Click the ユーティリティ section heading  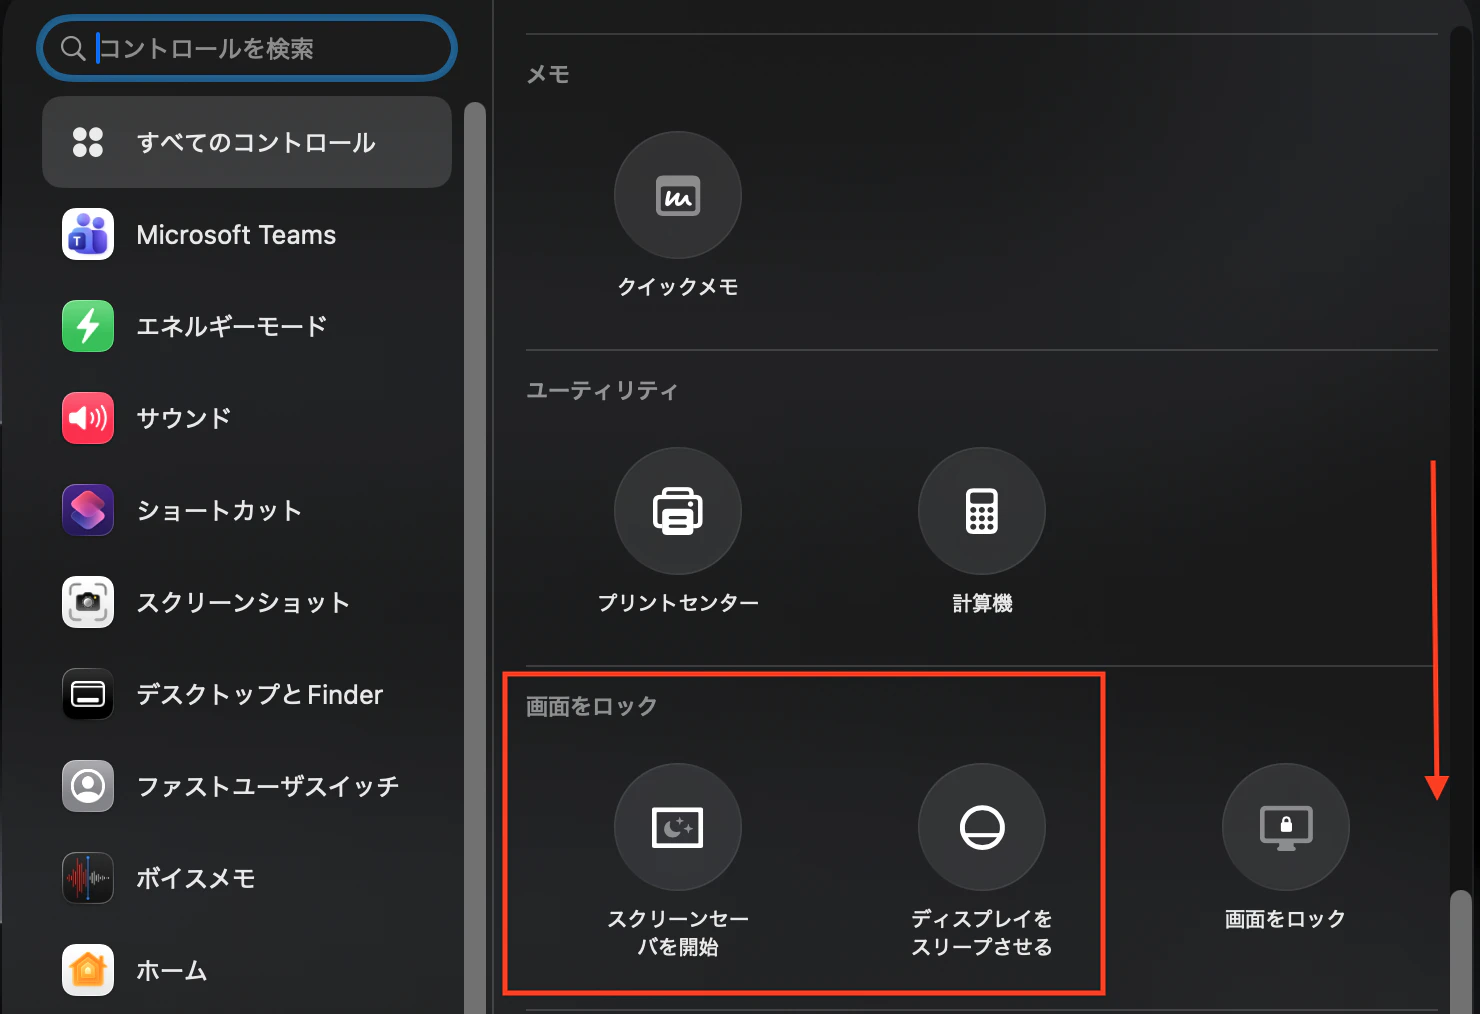(x=602, y=390)
